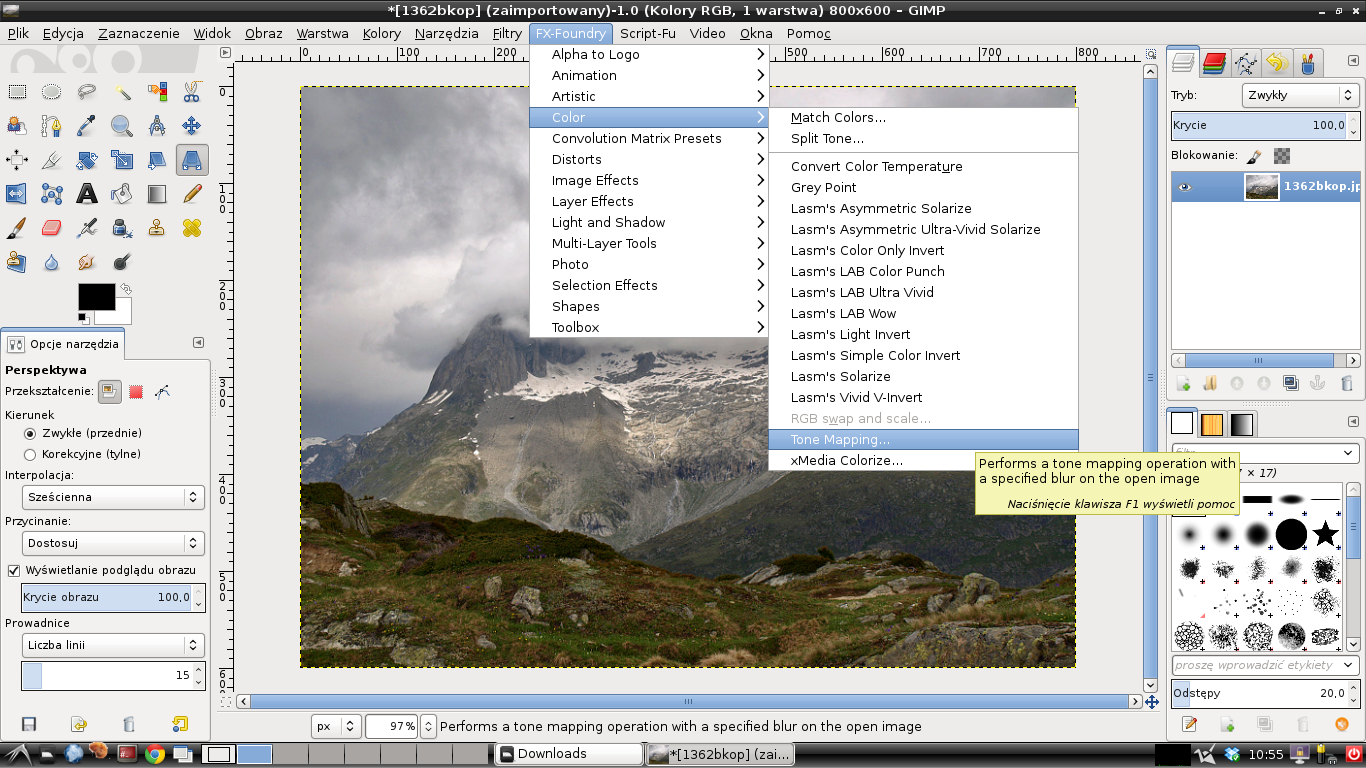
Task: Open the Tryb mode dropdown Zwykły
Action: [1299, 95]
